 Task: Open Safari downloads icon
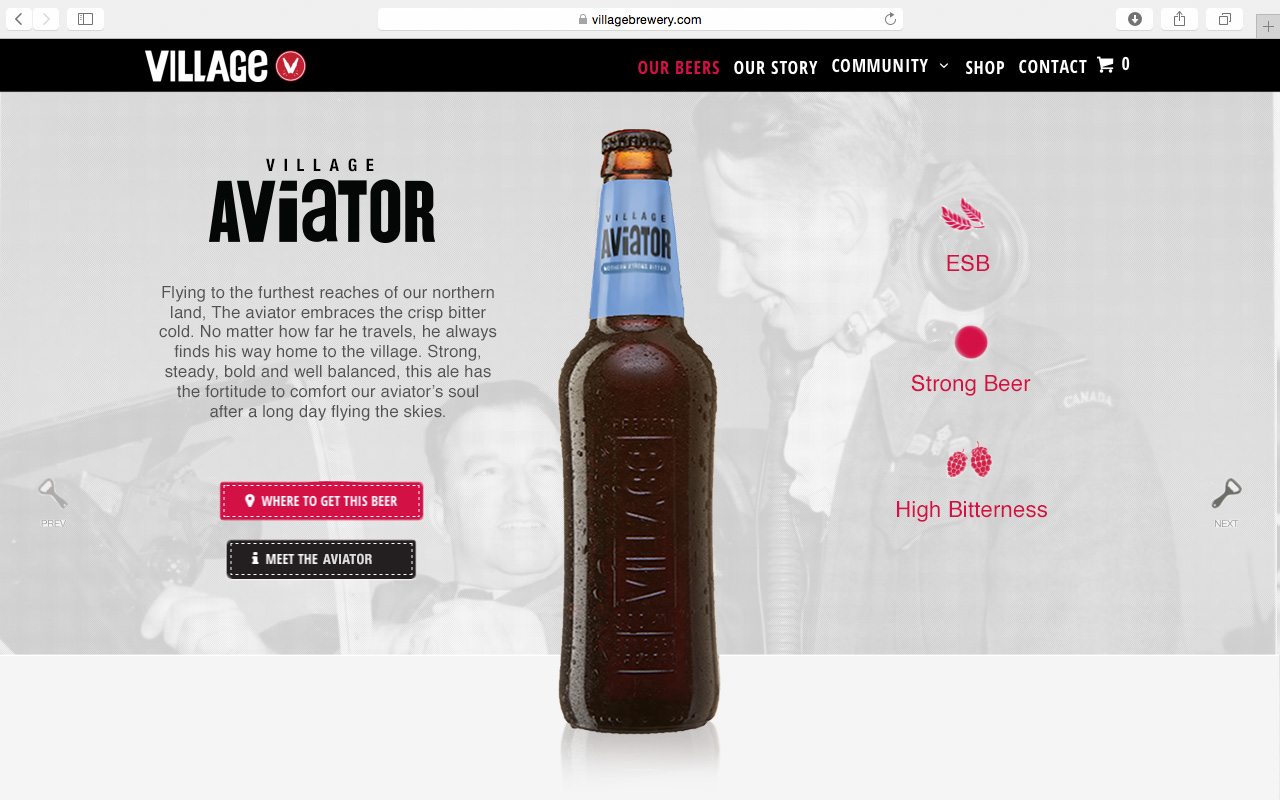pos(1134,19)
